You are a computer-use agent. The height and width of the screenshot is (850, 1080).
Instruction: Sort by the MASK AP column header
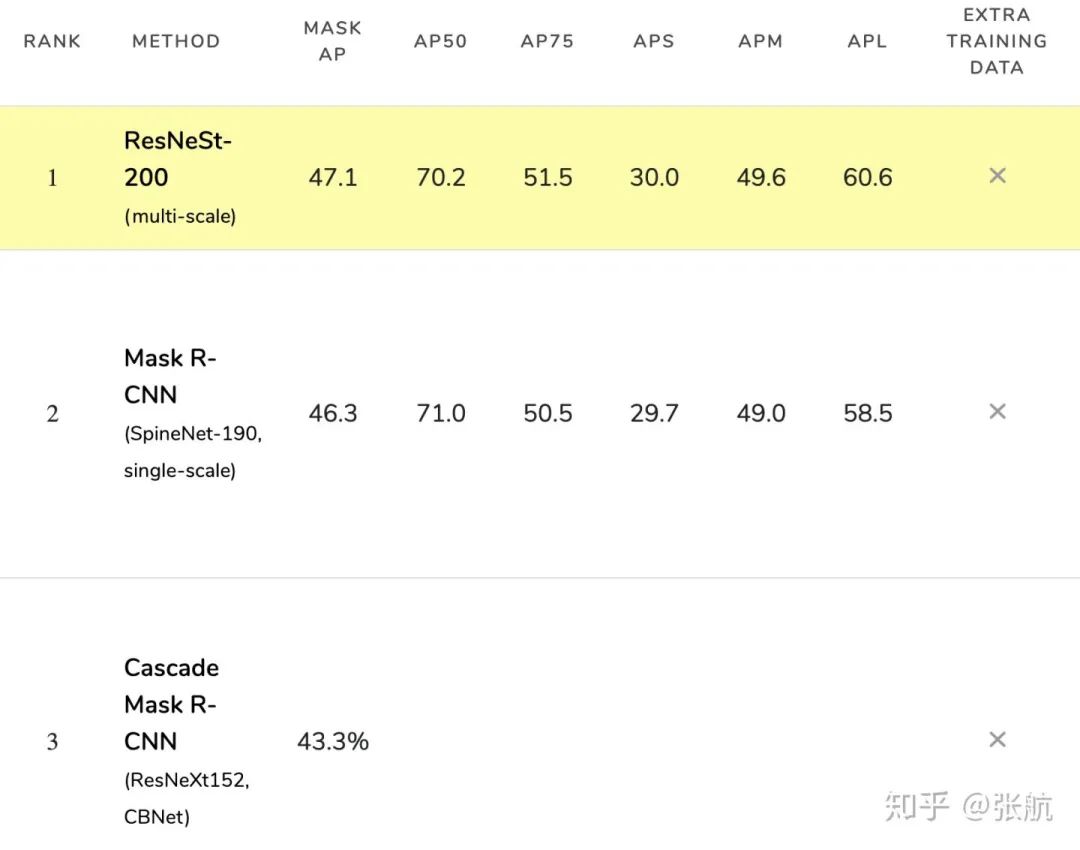coord(333,41)
